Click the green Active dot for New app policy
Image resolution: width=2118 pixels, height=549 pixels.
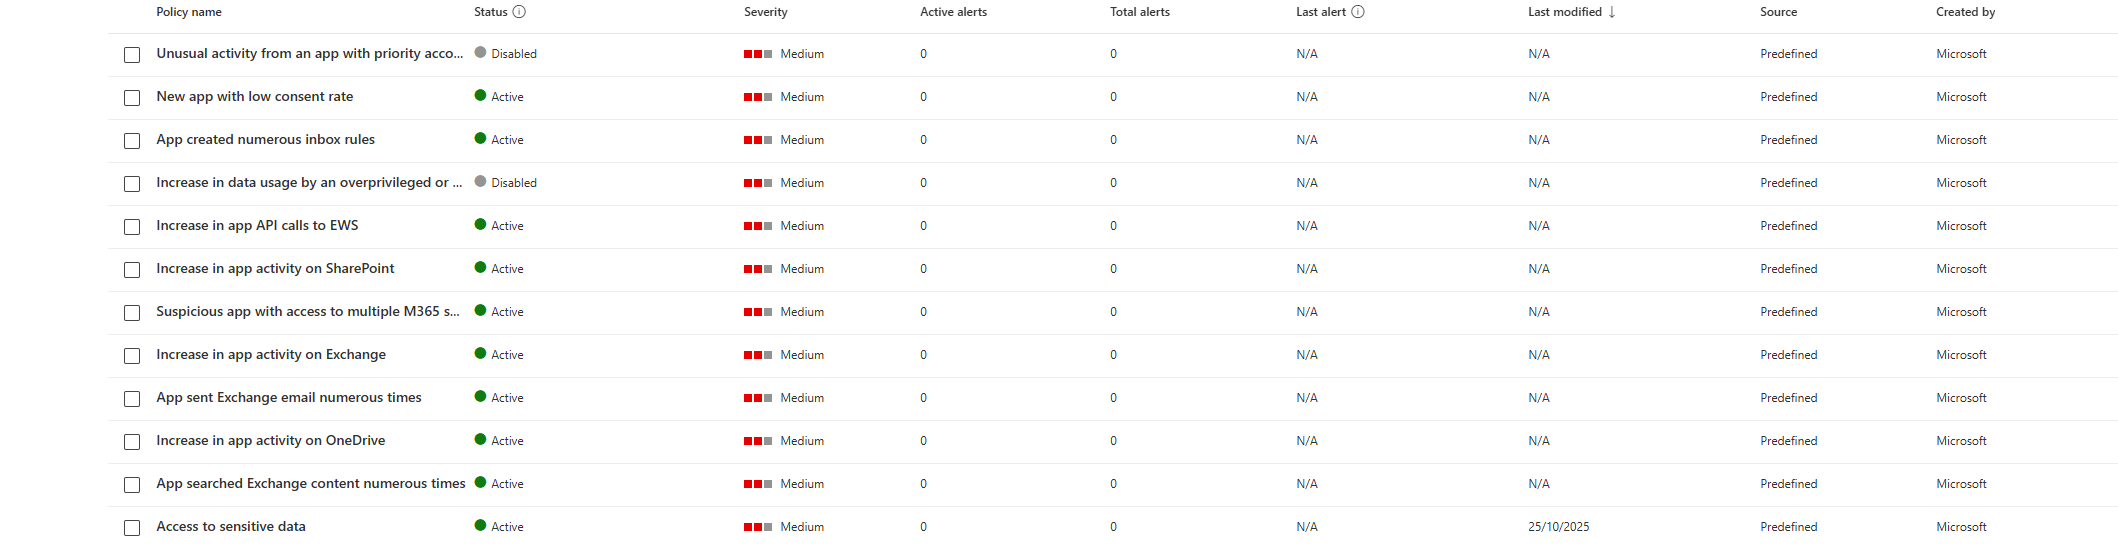click(481, 96)
